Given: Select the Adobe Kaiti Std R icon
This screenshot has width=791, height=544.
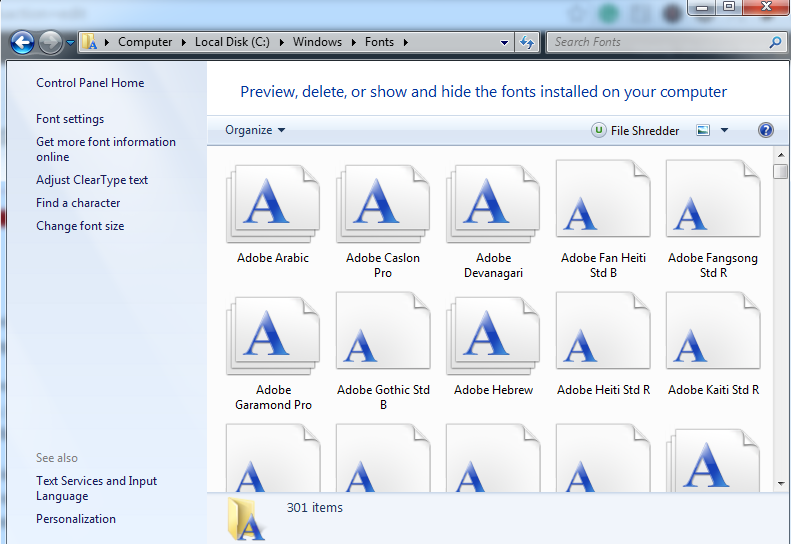Looking at the screenshot, I should click(713, 331).
